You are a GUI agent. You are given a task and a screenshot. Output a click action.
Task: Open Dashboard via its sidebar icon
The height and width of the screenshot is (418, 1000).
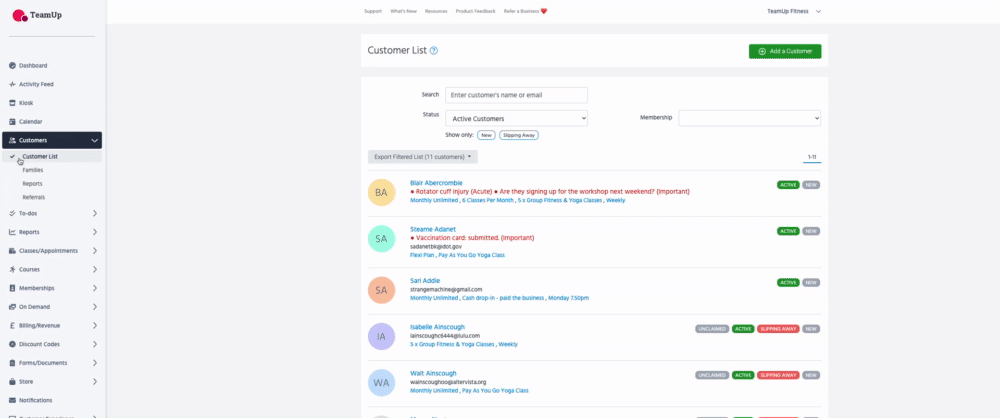12,65
